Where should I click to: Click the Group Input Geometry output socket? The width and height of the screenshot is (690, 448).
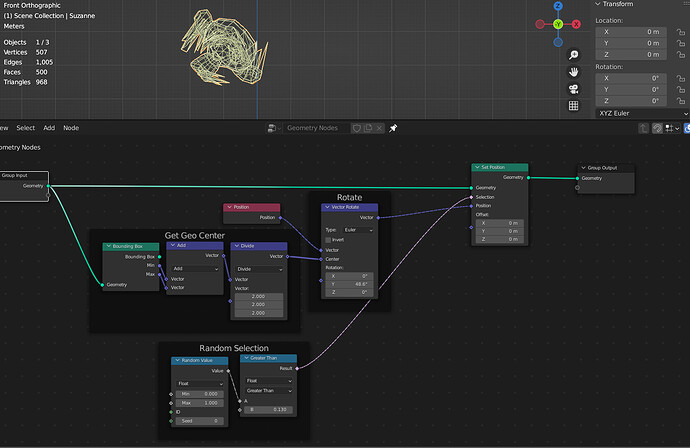[x=48, y=186]
